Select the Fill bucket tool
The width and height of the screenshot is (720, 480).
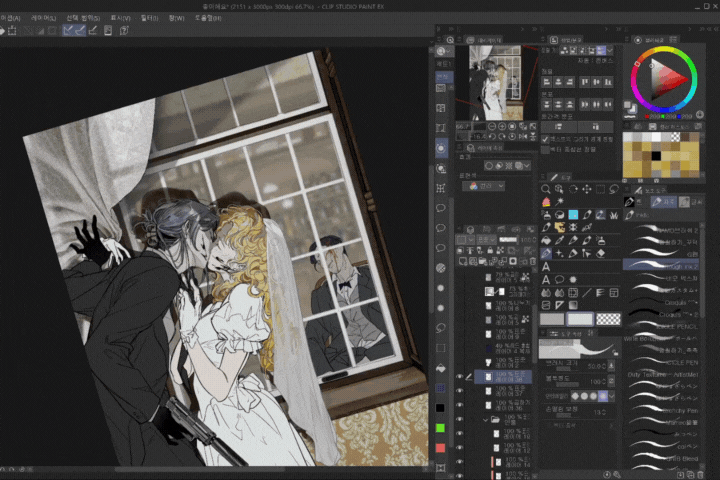coord(546,240)
